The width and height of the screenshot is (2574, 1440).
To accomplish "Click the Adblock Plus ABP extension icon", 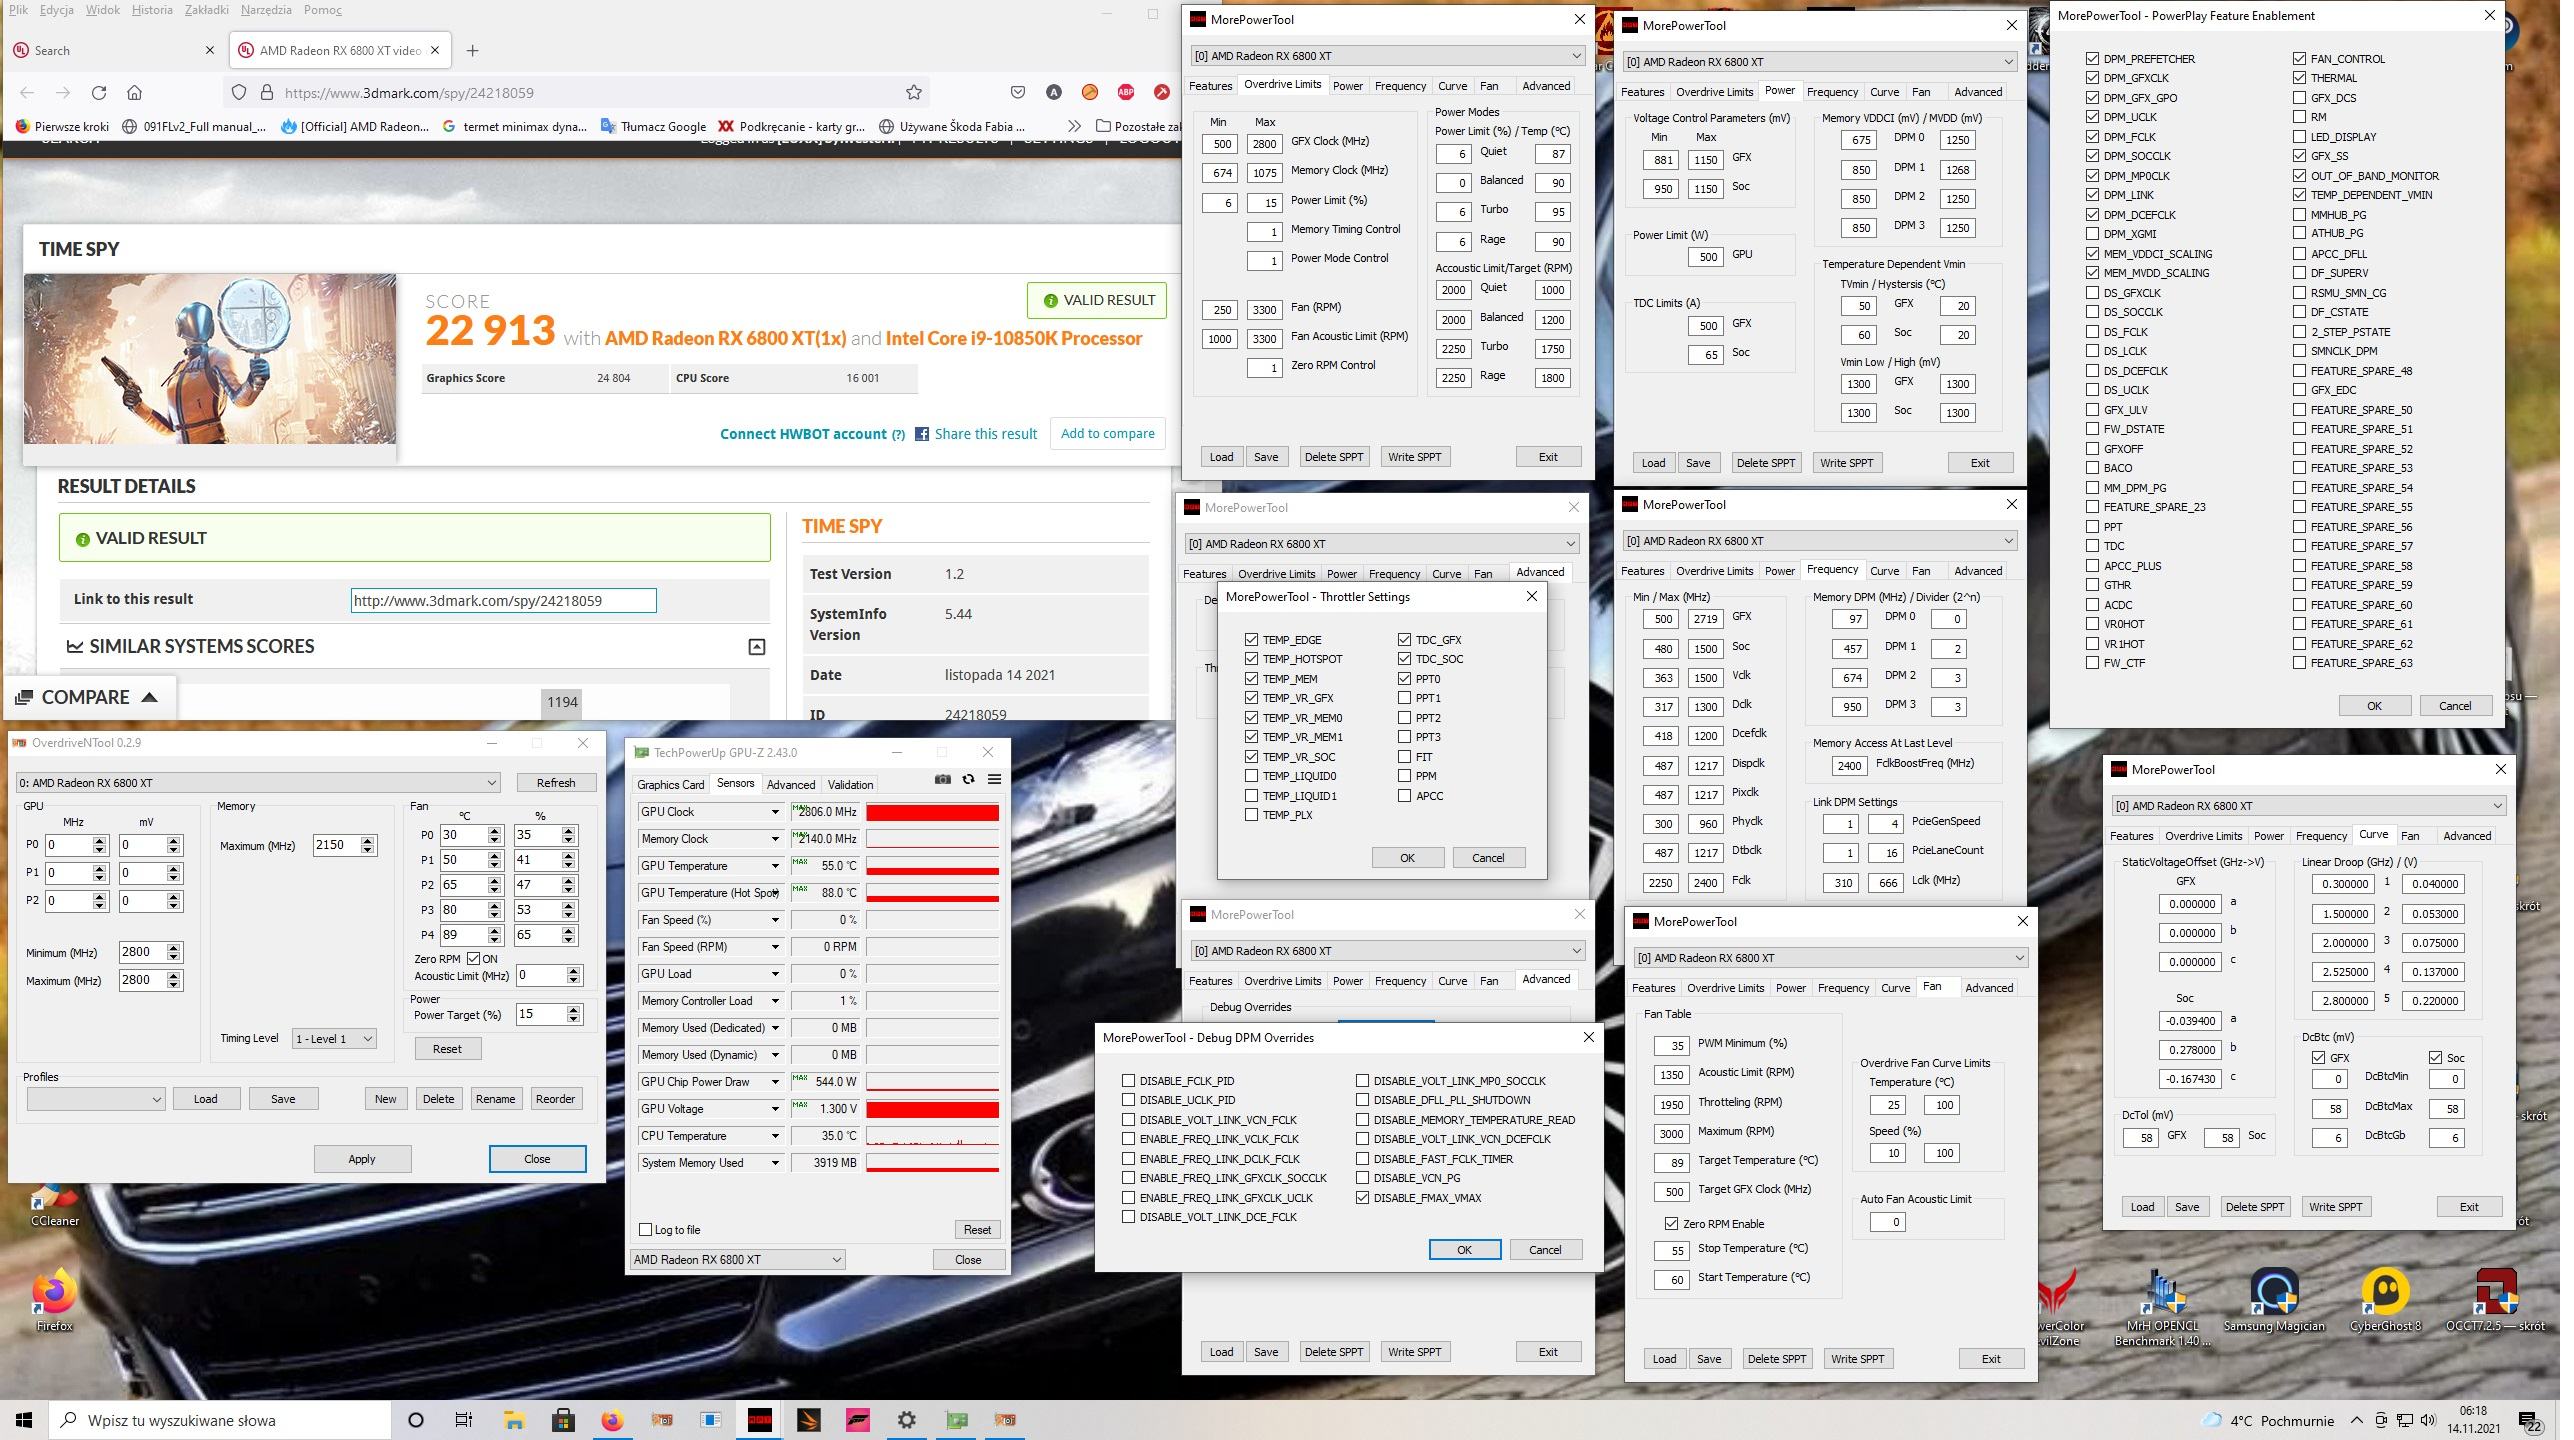I will coord(1126,93).
